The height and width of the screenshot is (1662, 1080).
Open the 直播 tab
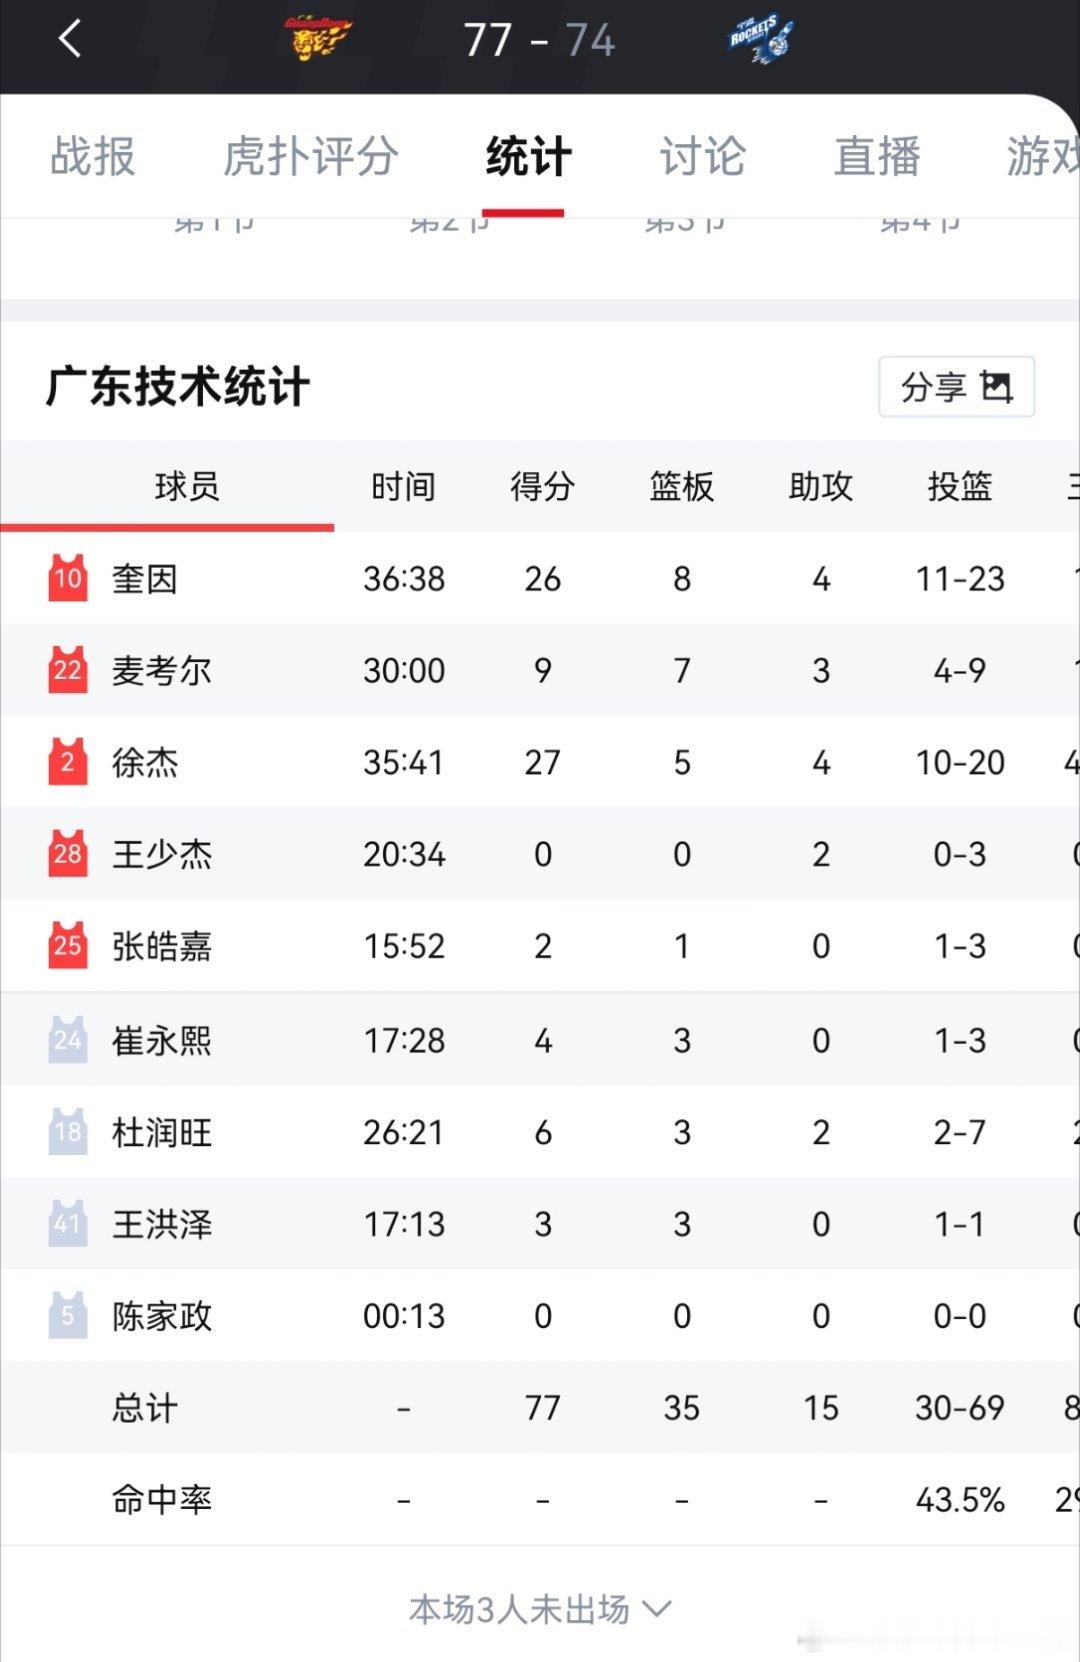pos(875,157)
